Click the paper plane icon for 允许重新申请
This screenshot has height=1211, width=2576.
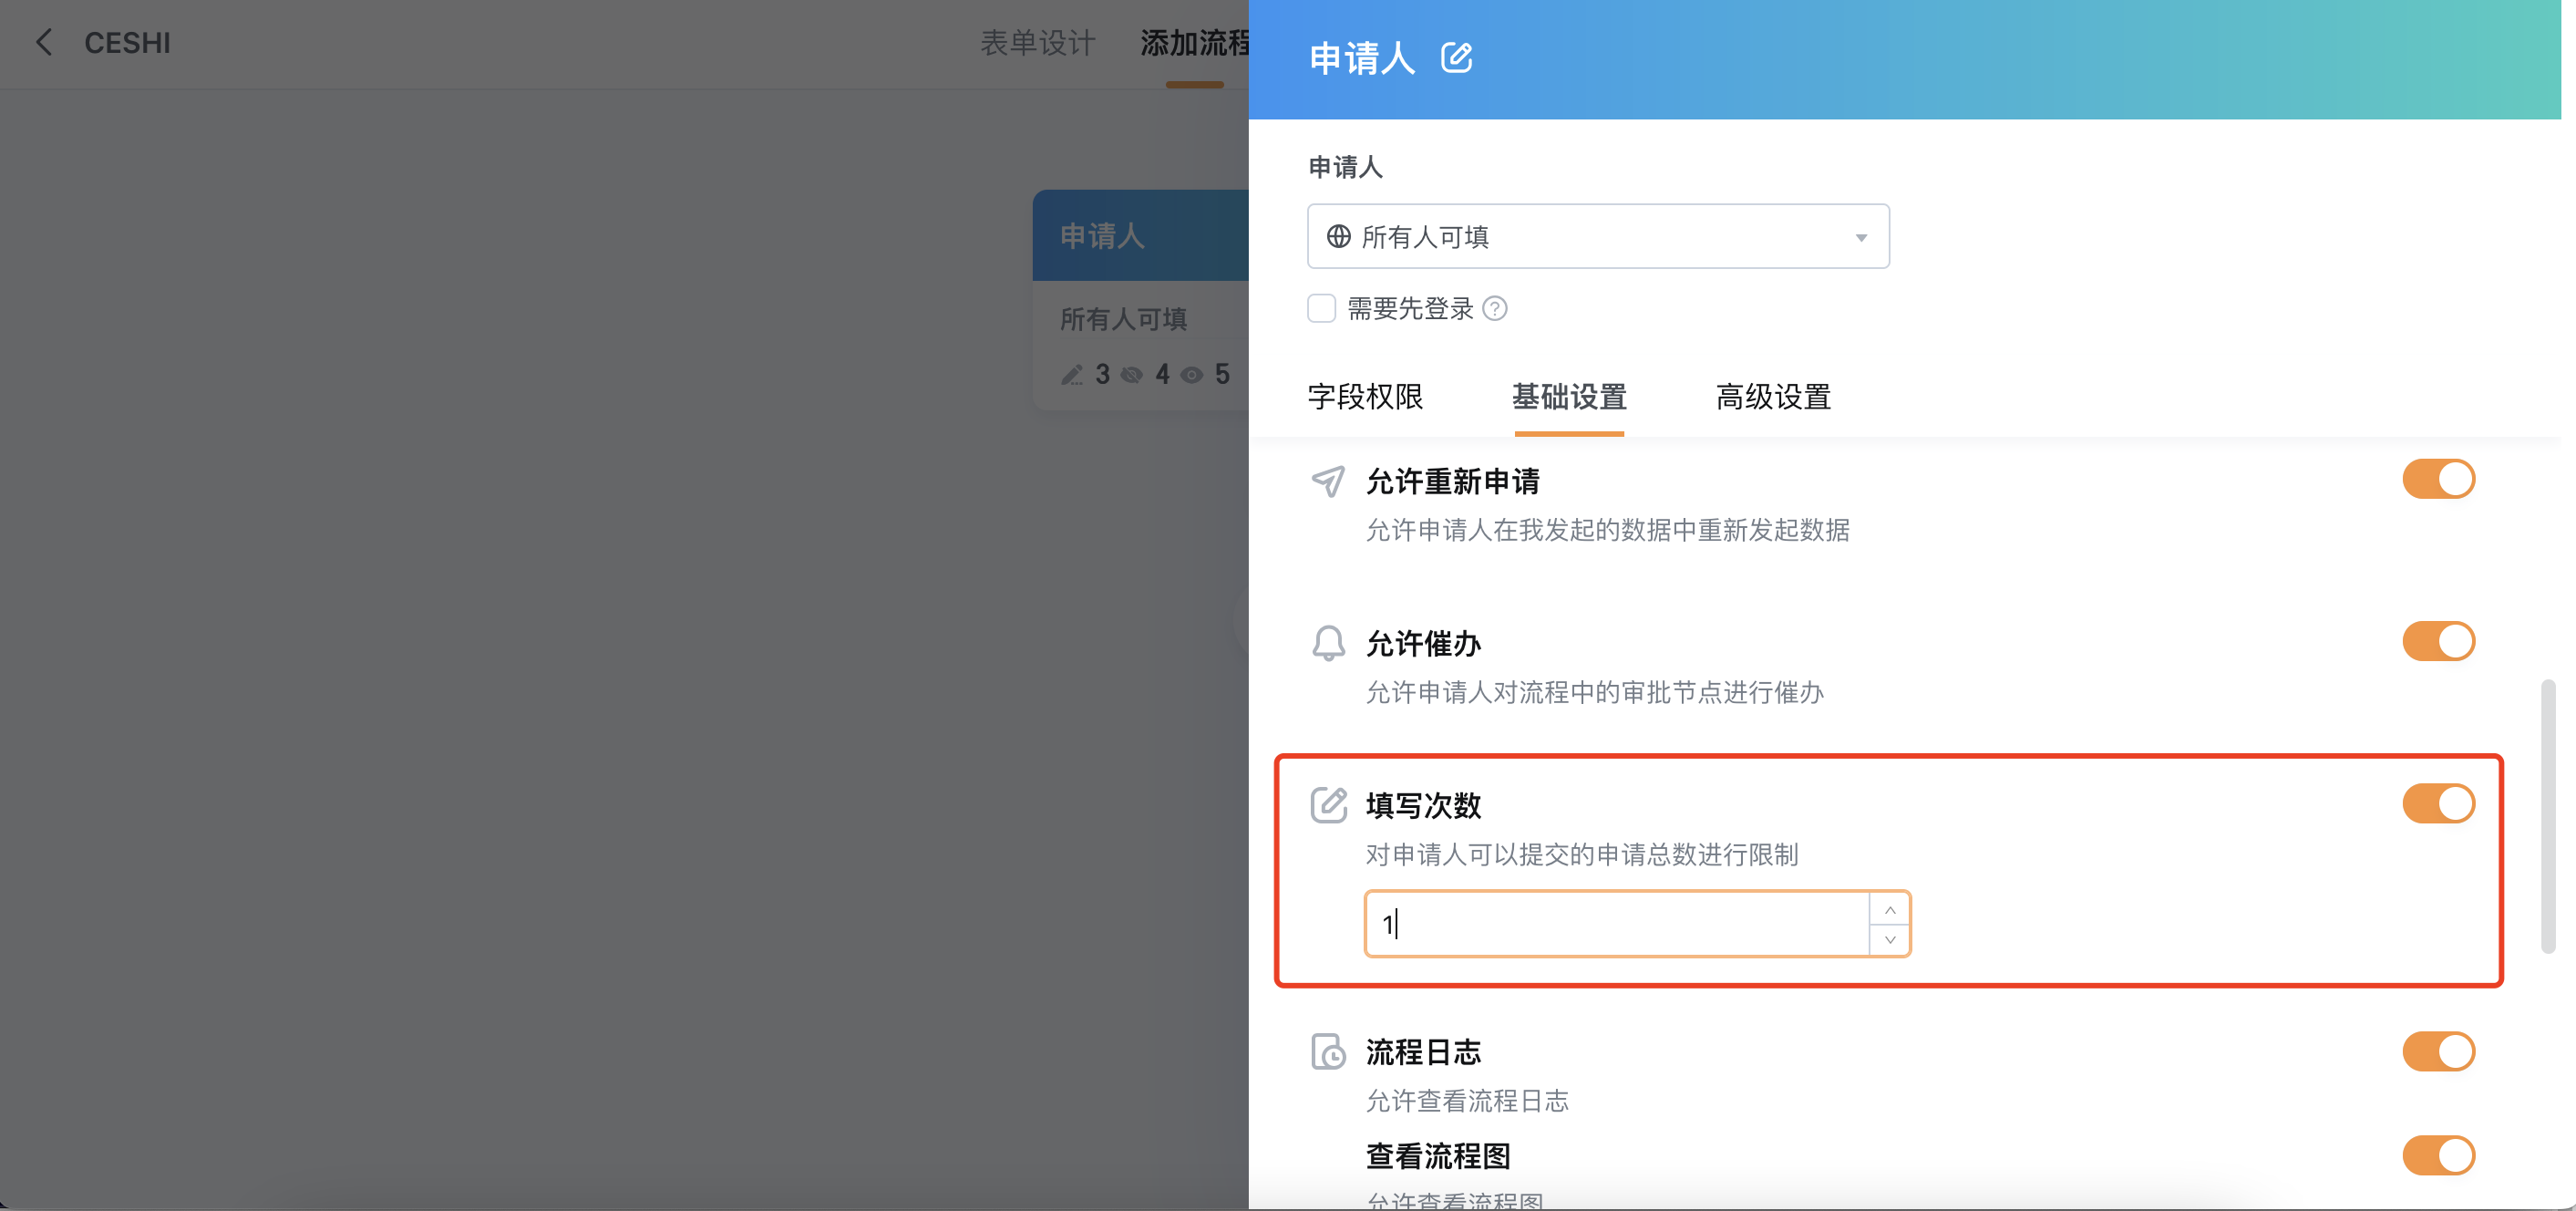1328,481
